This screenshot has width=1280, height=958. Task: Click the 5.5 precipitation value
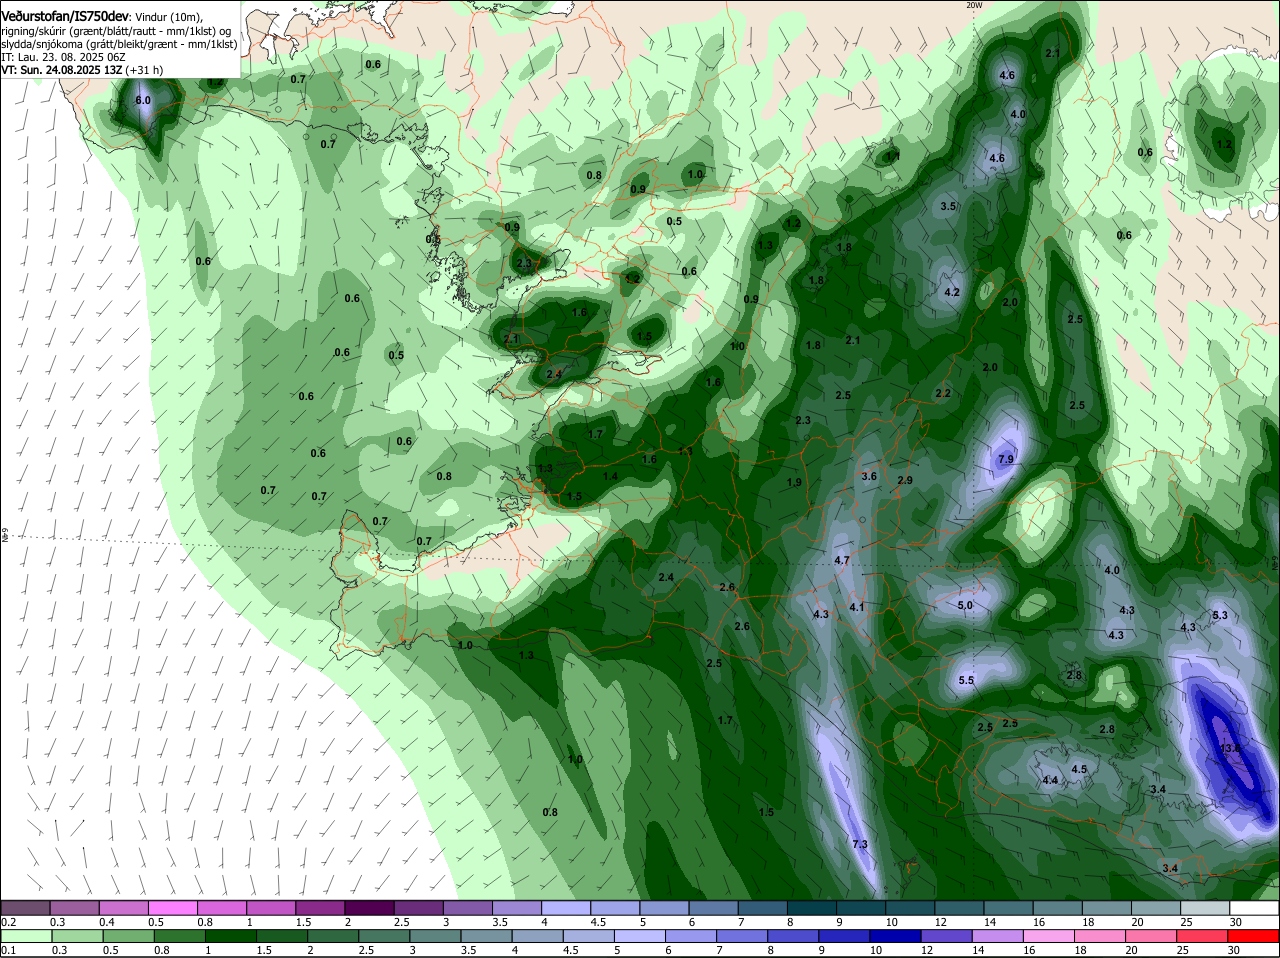[966, 680]
